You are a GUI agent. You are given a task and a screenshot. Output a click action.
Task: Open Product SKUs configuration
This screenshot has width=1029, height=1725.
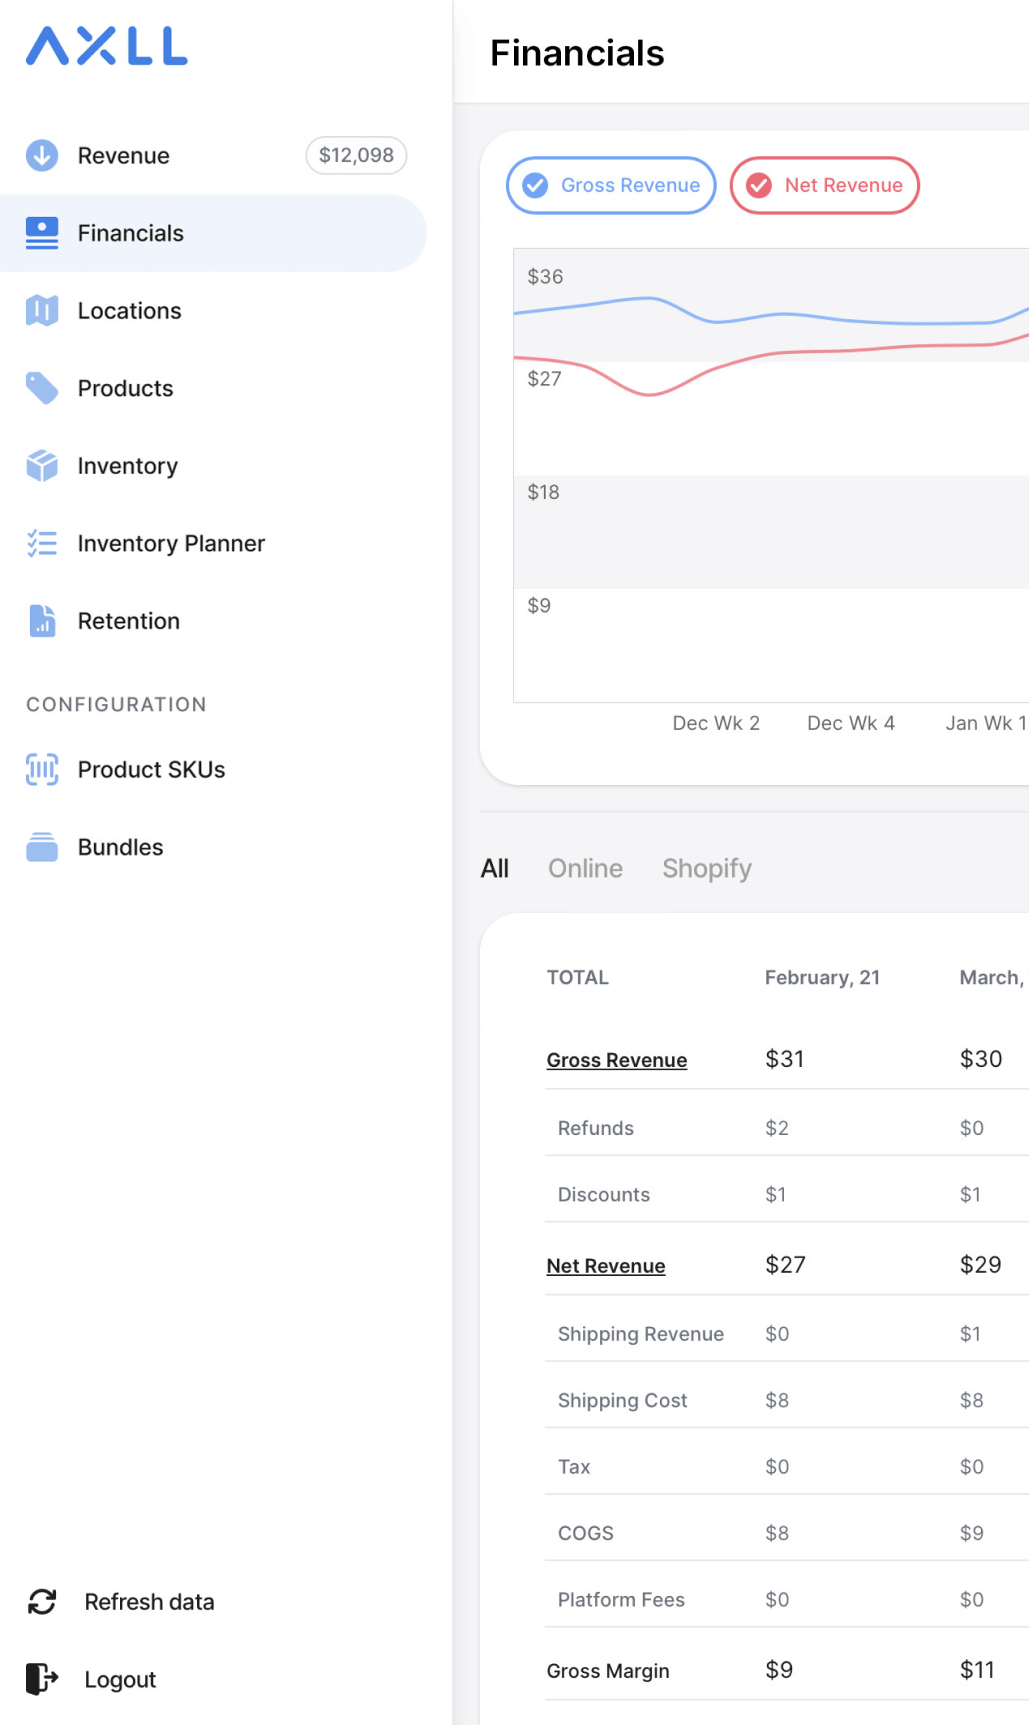point(213,769)
